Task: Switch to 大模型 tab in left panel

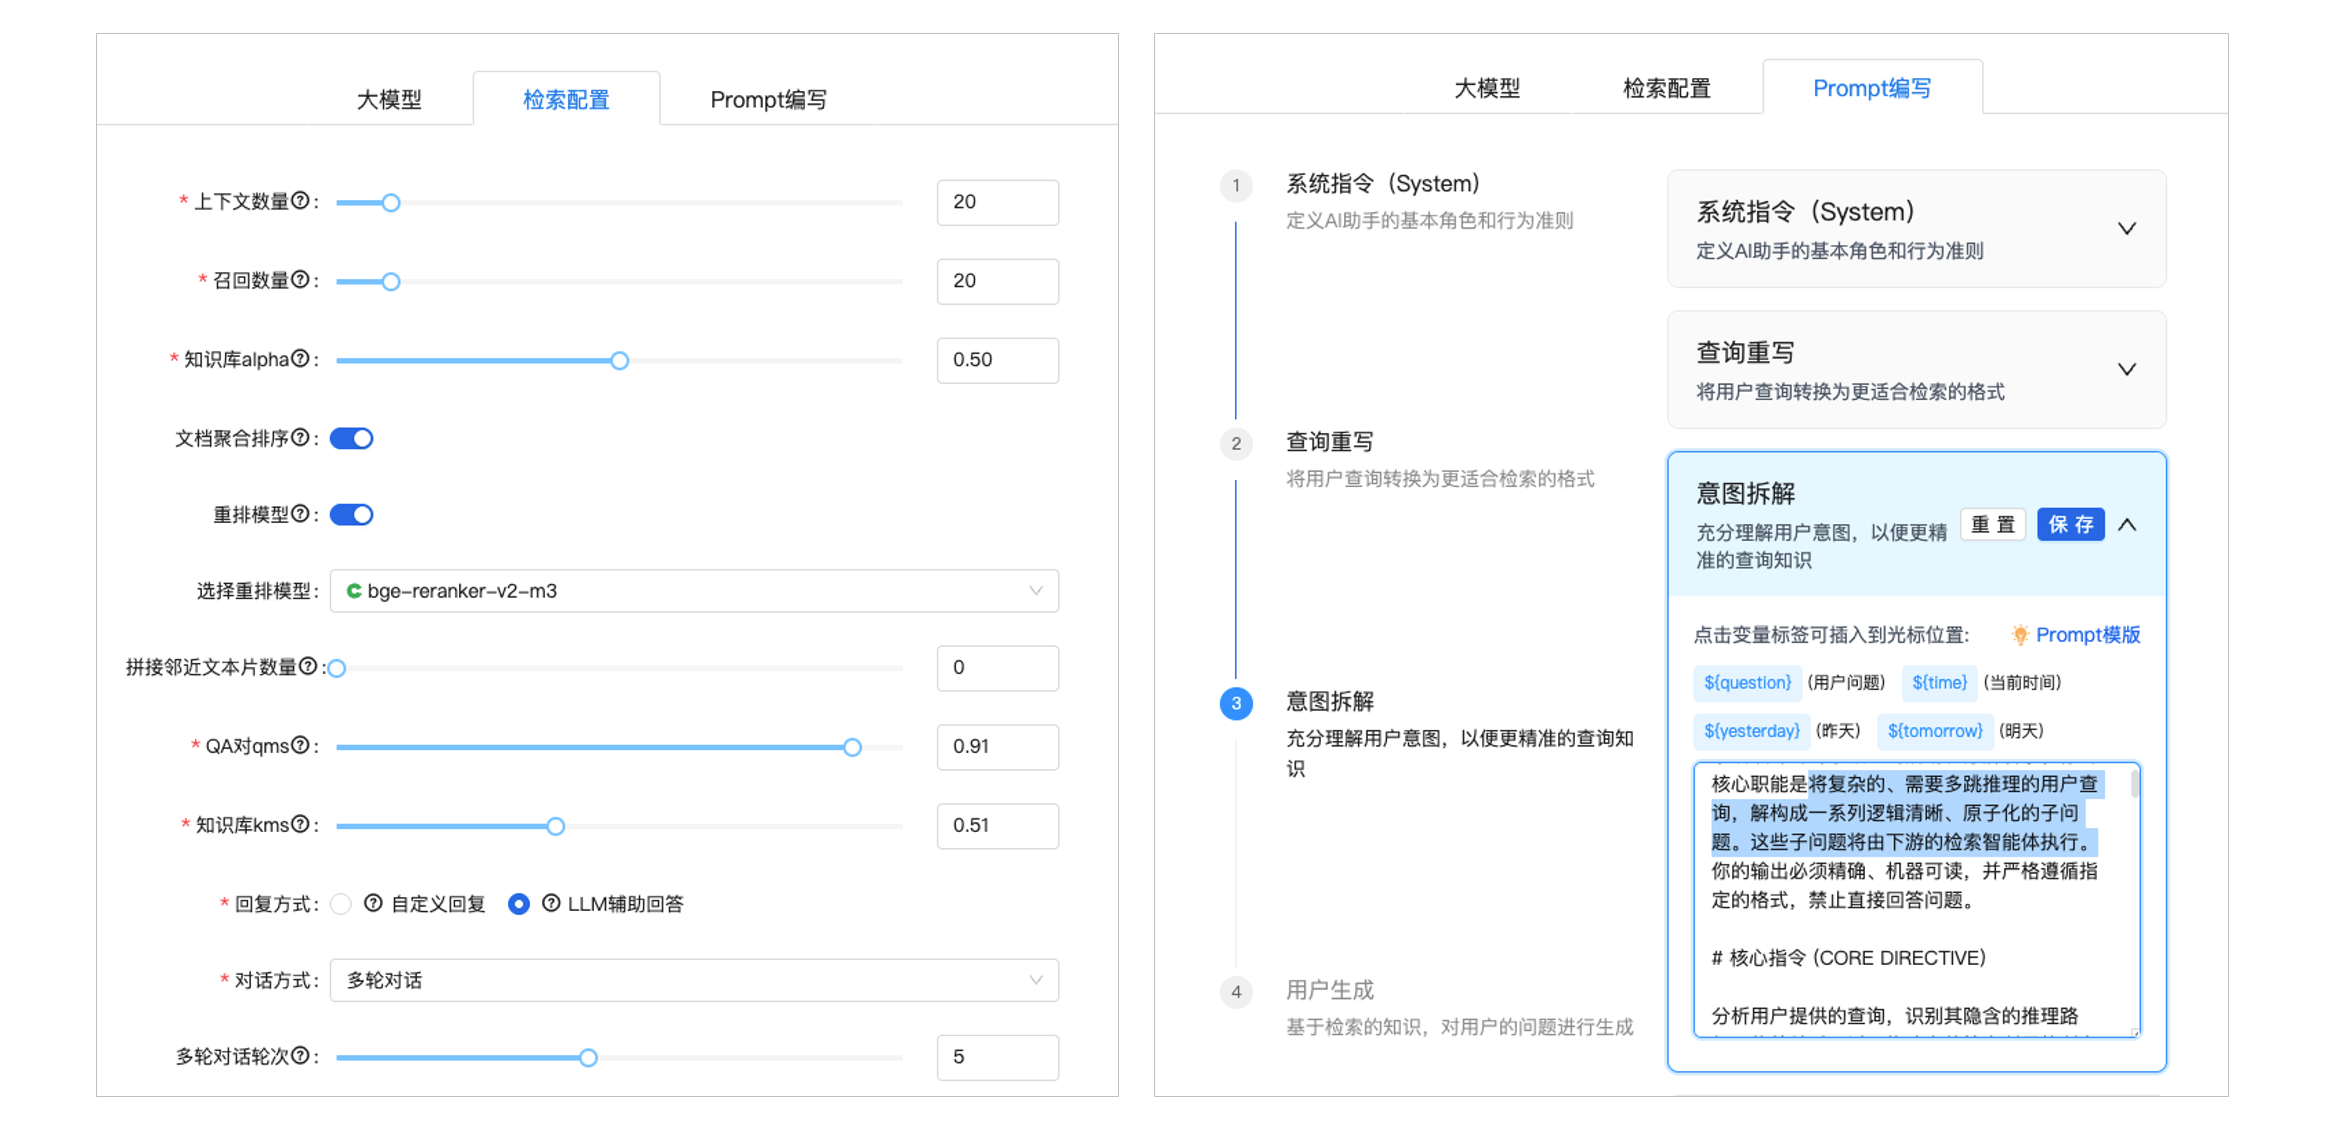Action: (x=389, y=100)
